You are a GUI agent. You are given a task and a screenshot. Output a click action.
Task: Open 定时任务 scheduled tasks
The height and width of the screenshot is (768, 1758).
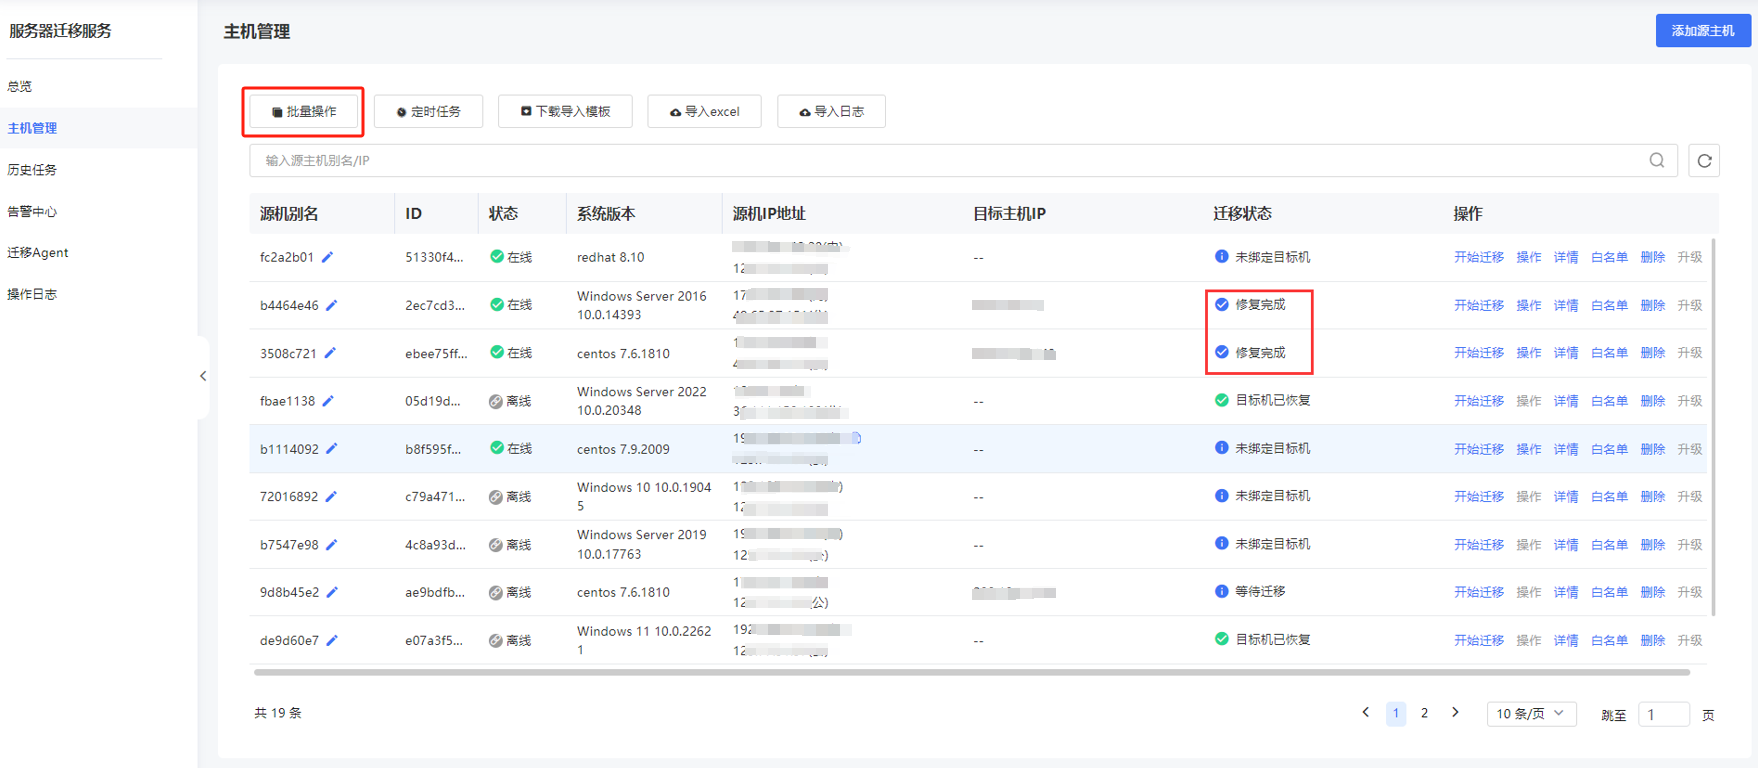coord(429,111)
